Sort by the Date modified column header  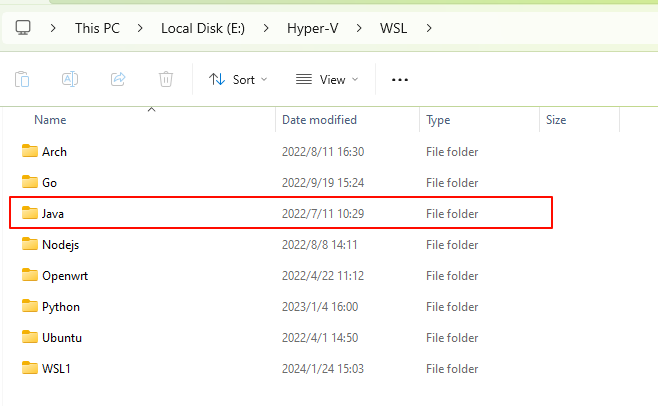319,120
